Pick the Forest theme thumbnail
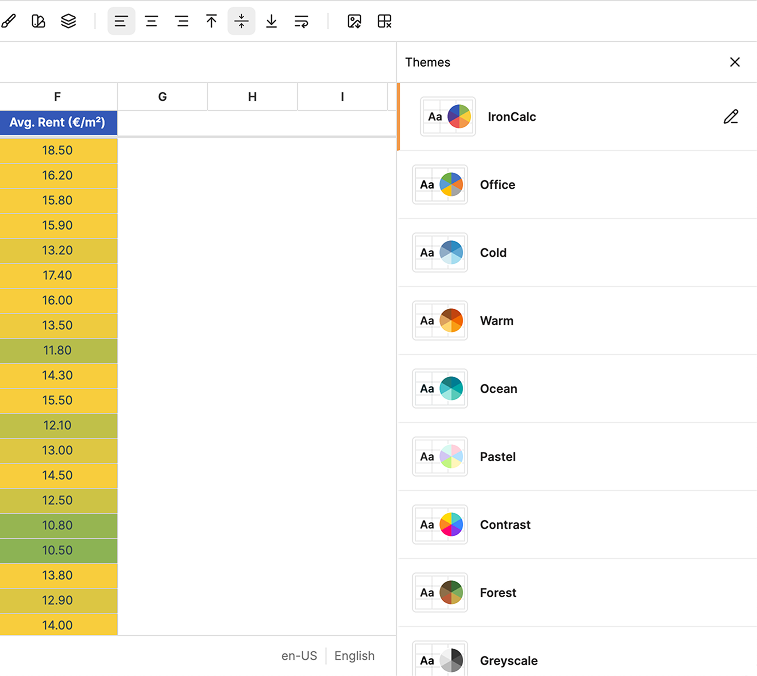This screenshot has width=757, height=676. [x=440, y=592]
